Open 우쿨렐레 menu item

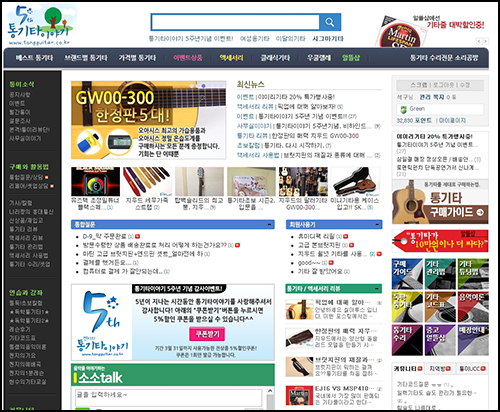point(319,58)
